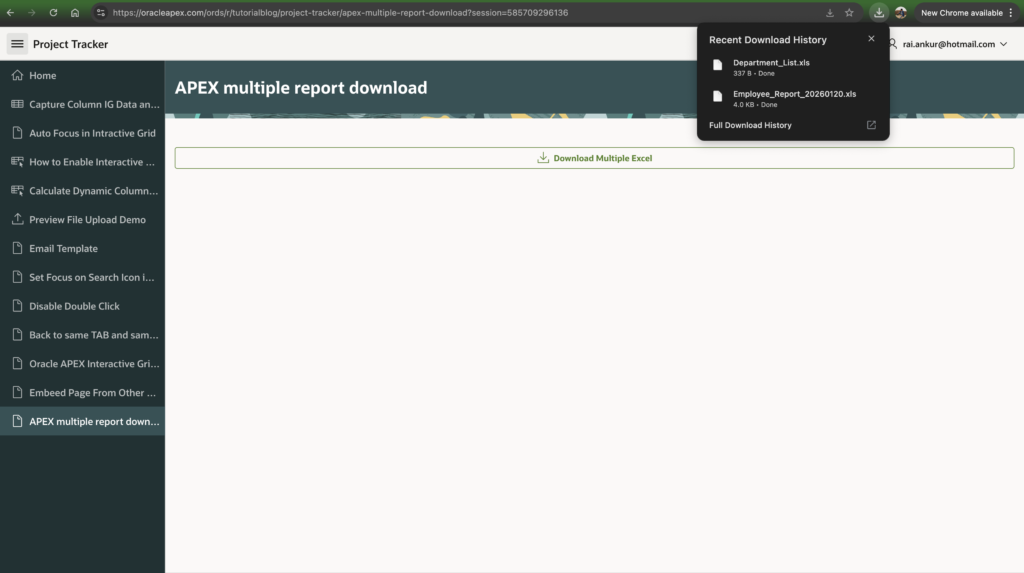Click the Home house icon
Image resolution: width=1024 pixels, height=573 pixels.
pyautogui.click(x=17, y=75)
